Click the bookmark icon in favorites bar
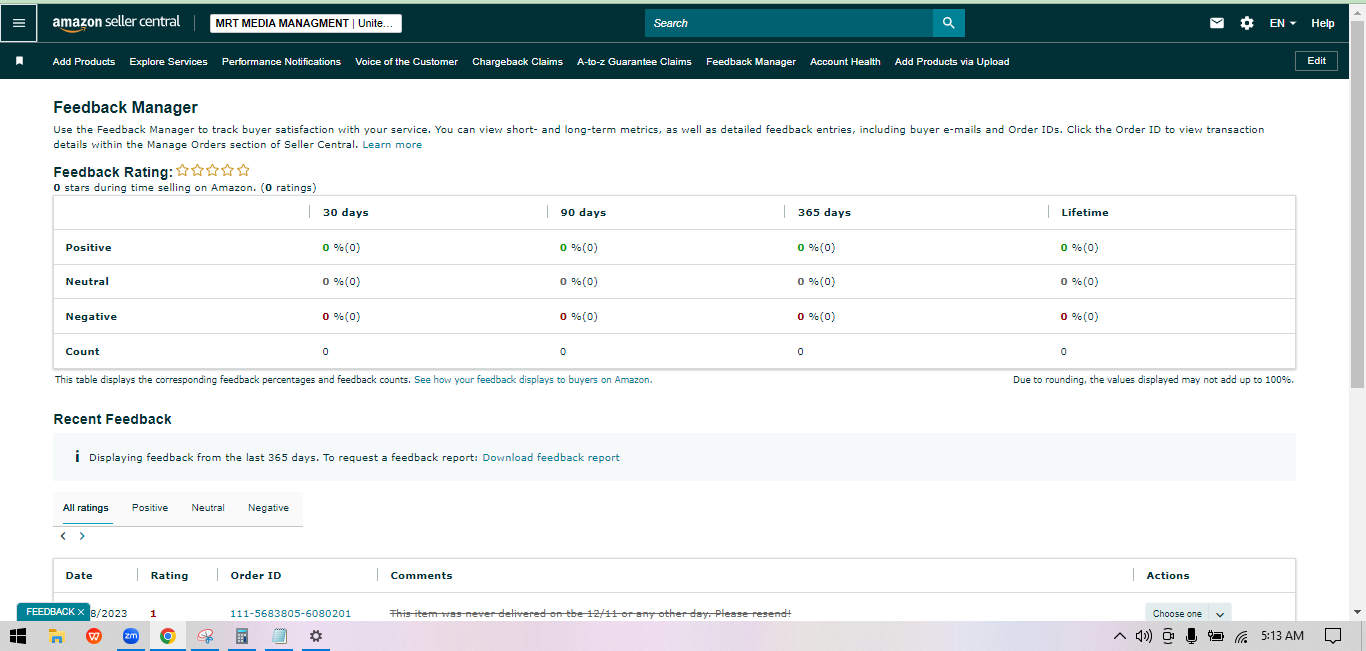The height and width of the screenshot is (651, 1366). pos(19,61)
